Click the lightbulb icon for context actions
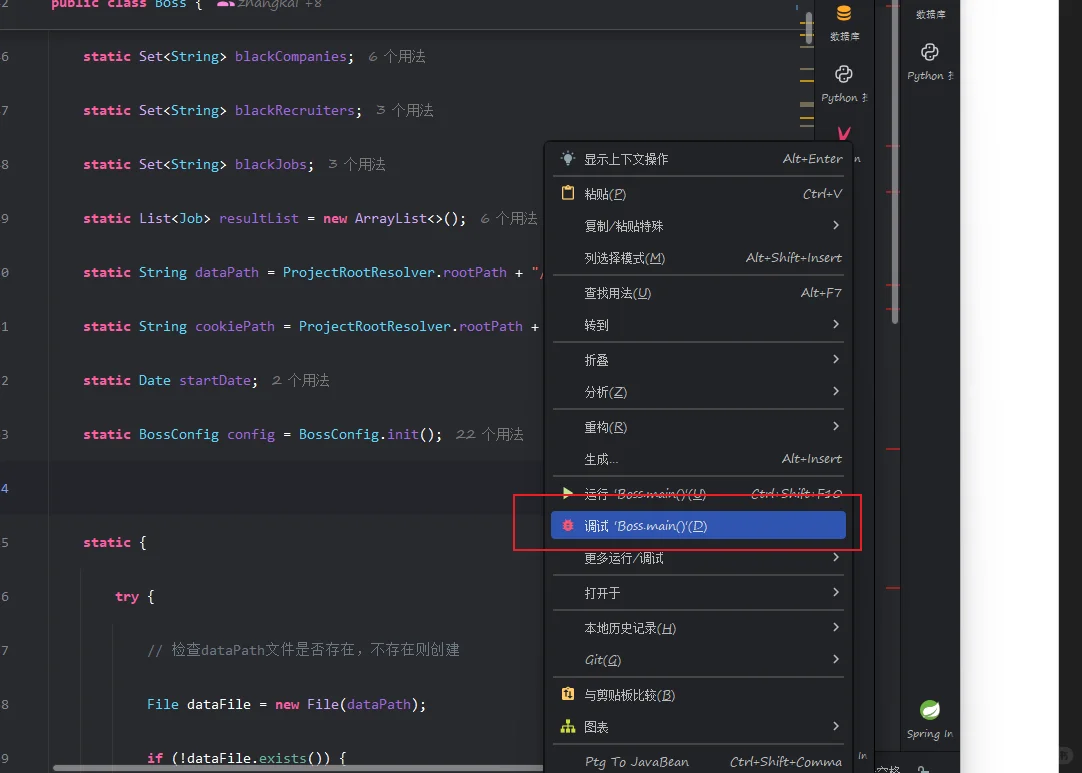Screen dimensions: 1082x773 [567, 158]
